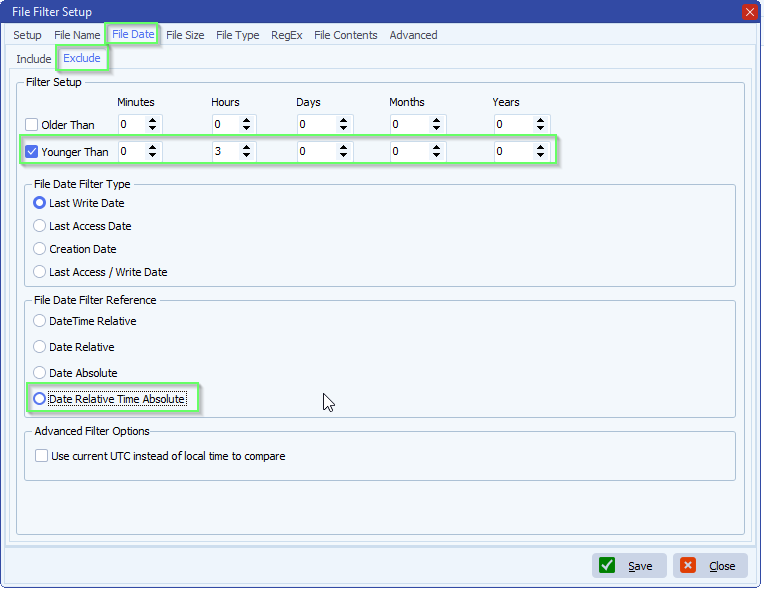Click the Save button
Screen dimensions: 764x592
629,566
